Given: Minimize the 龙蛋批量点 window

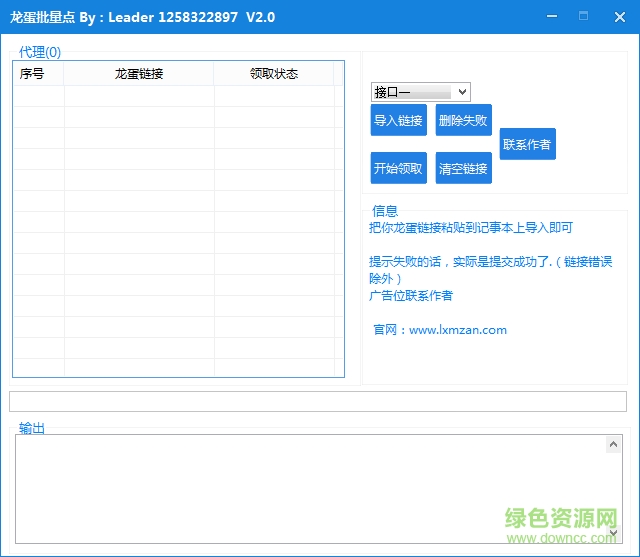Looking at the screenshot, I should [552, 17].
